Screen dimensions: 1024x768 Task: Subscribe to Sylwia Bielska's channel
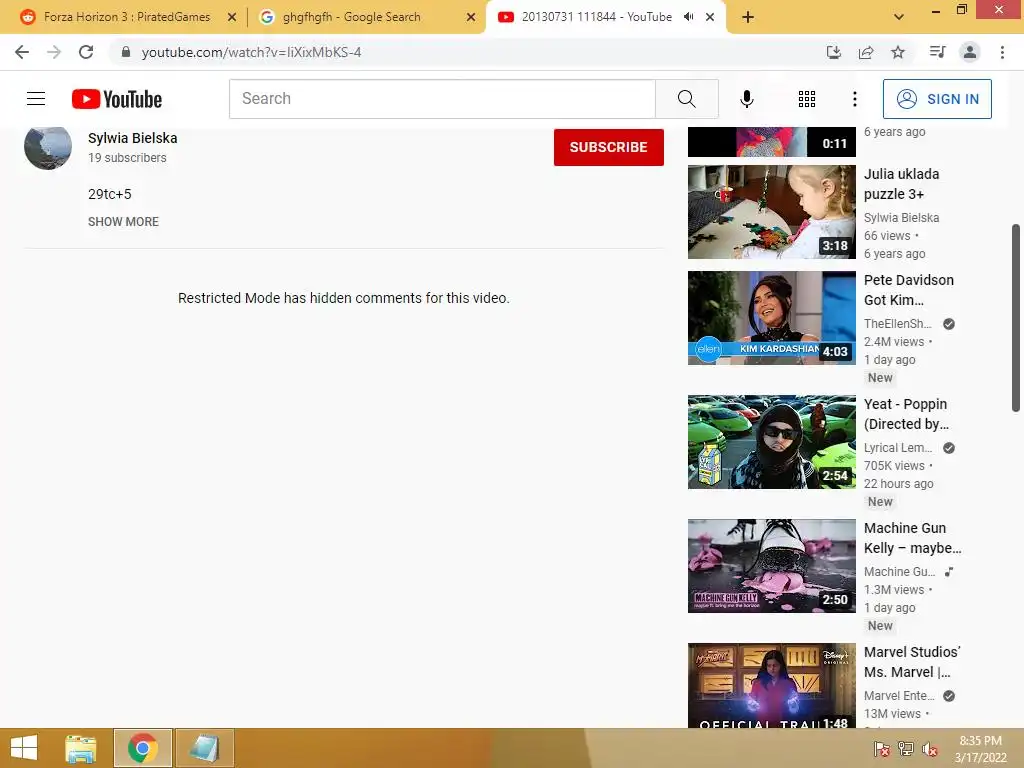click(x=609, y=147)
